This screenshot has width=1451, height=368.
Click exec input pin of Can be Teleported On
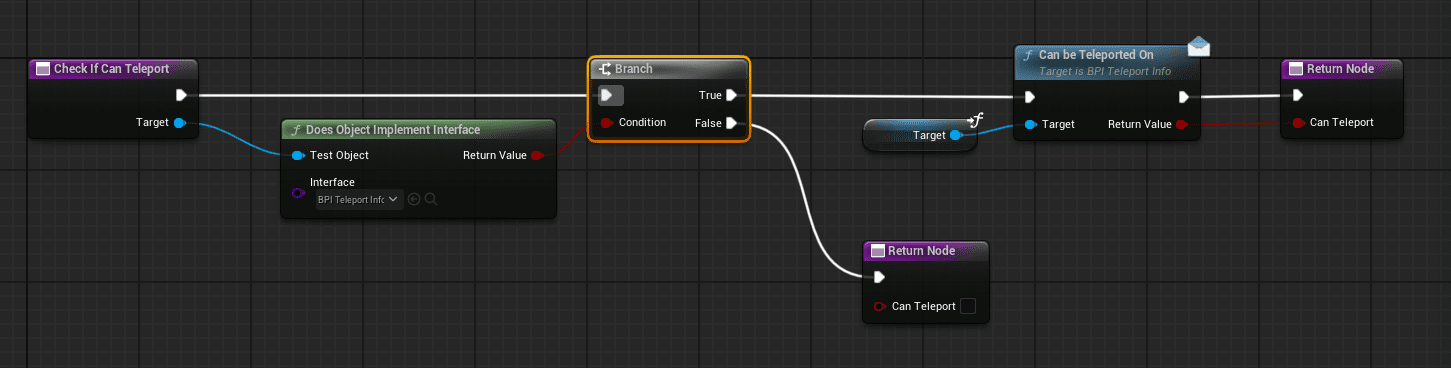(x=1030, y=97)
